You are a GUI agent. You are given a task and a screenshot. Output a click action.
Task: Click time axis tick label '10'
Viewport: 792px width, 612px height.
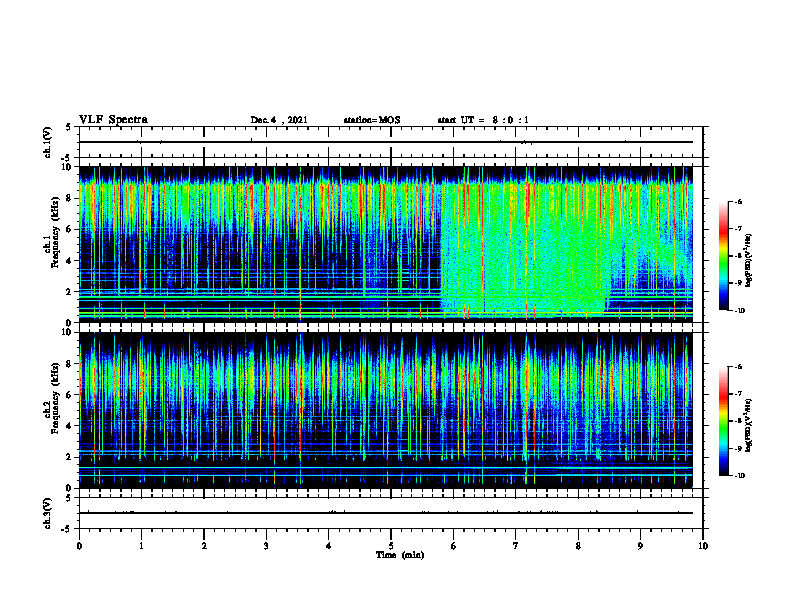[703, 546]
